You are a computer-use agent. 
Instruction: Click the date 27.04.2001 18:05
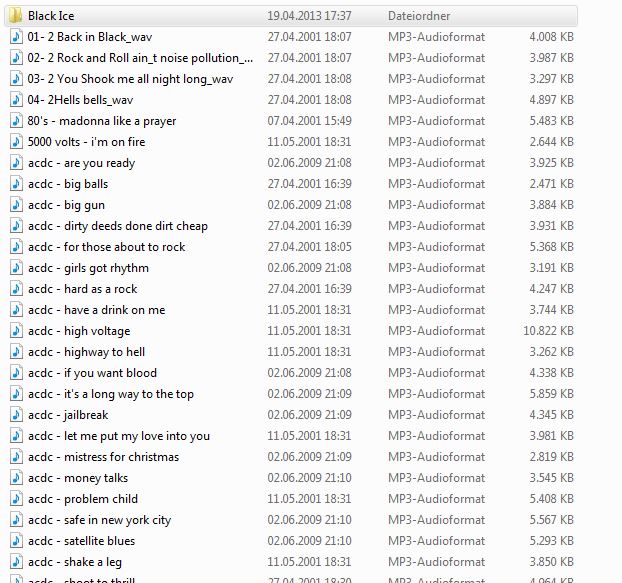[309, 247]
